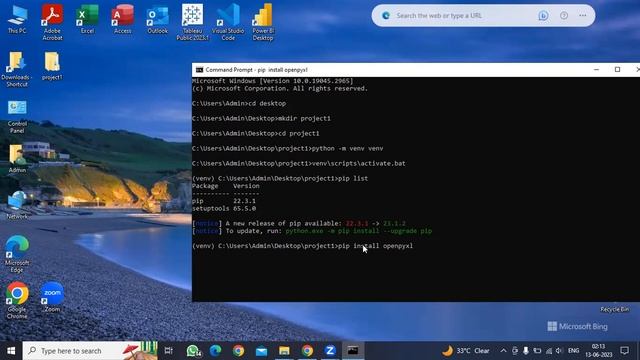The image size is (640, 360).
Task: Open the Excel desktop shortcut
Action: pyautogui.click(x=87, y=19)
